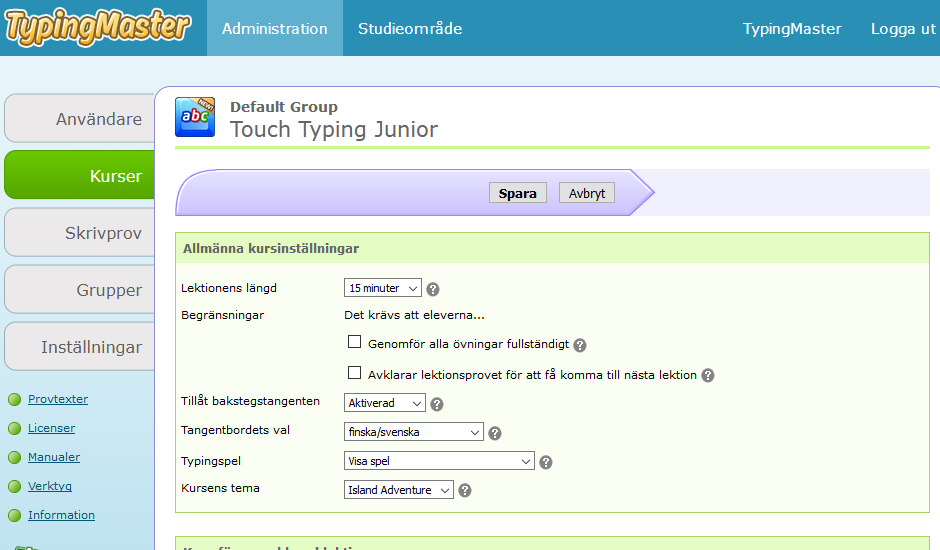Image resolution: width=940 pixels, height=550 pixels.
Task: Open help icon for Kursens tema
Action: pyautogui.click(x=465, y=491)
